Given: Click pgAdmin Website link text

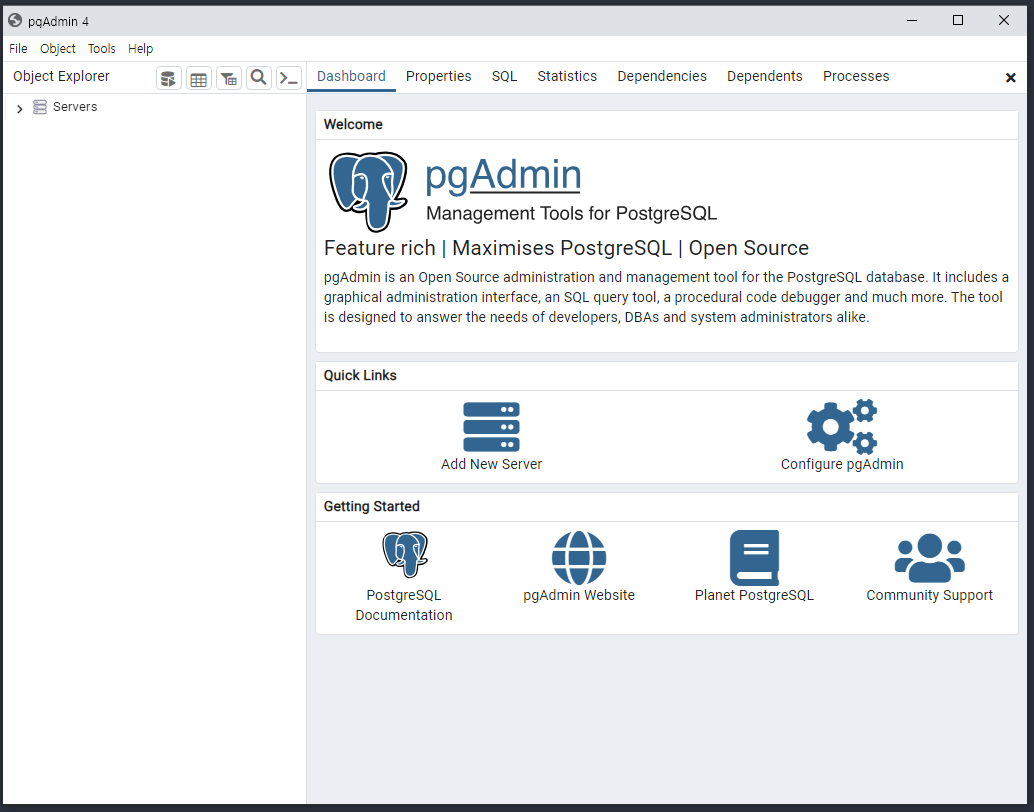Looking at the screenshot, I should (579, 595).
